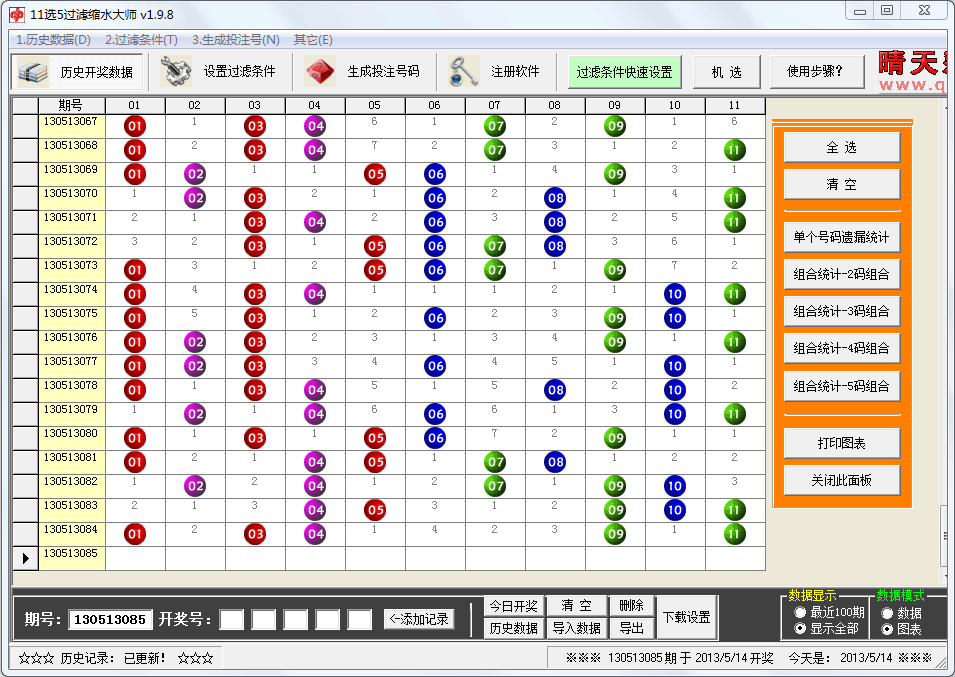This screenshot has width=955, height=677.
Task: Select purple ball 04 in row 130513068
Action: pos(315,150)
